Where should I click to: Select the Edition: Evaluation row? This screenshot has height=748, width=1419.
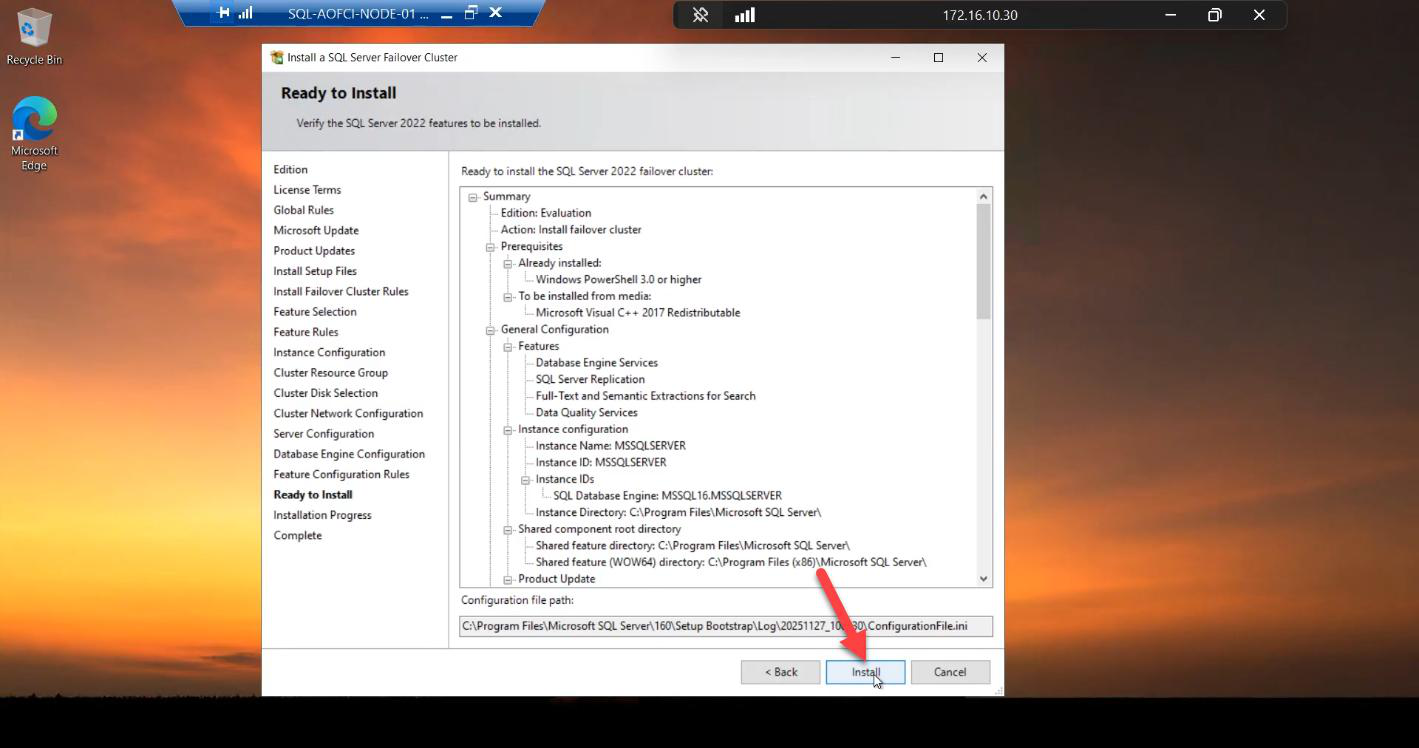coord(546,213)
